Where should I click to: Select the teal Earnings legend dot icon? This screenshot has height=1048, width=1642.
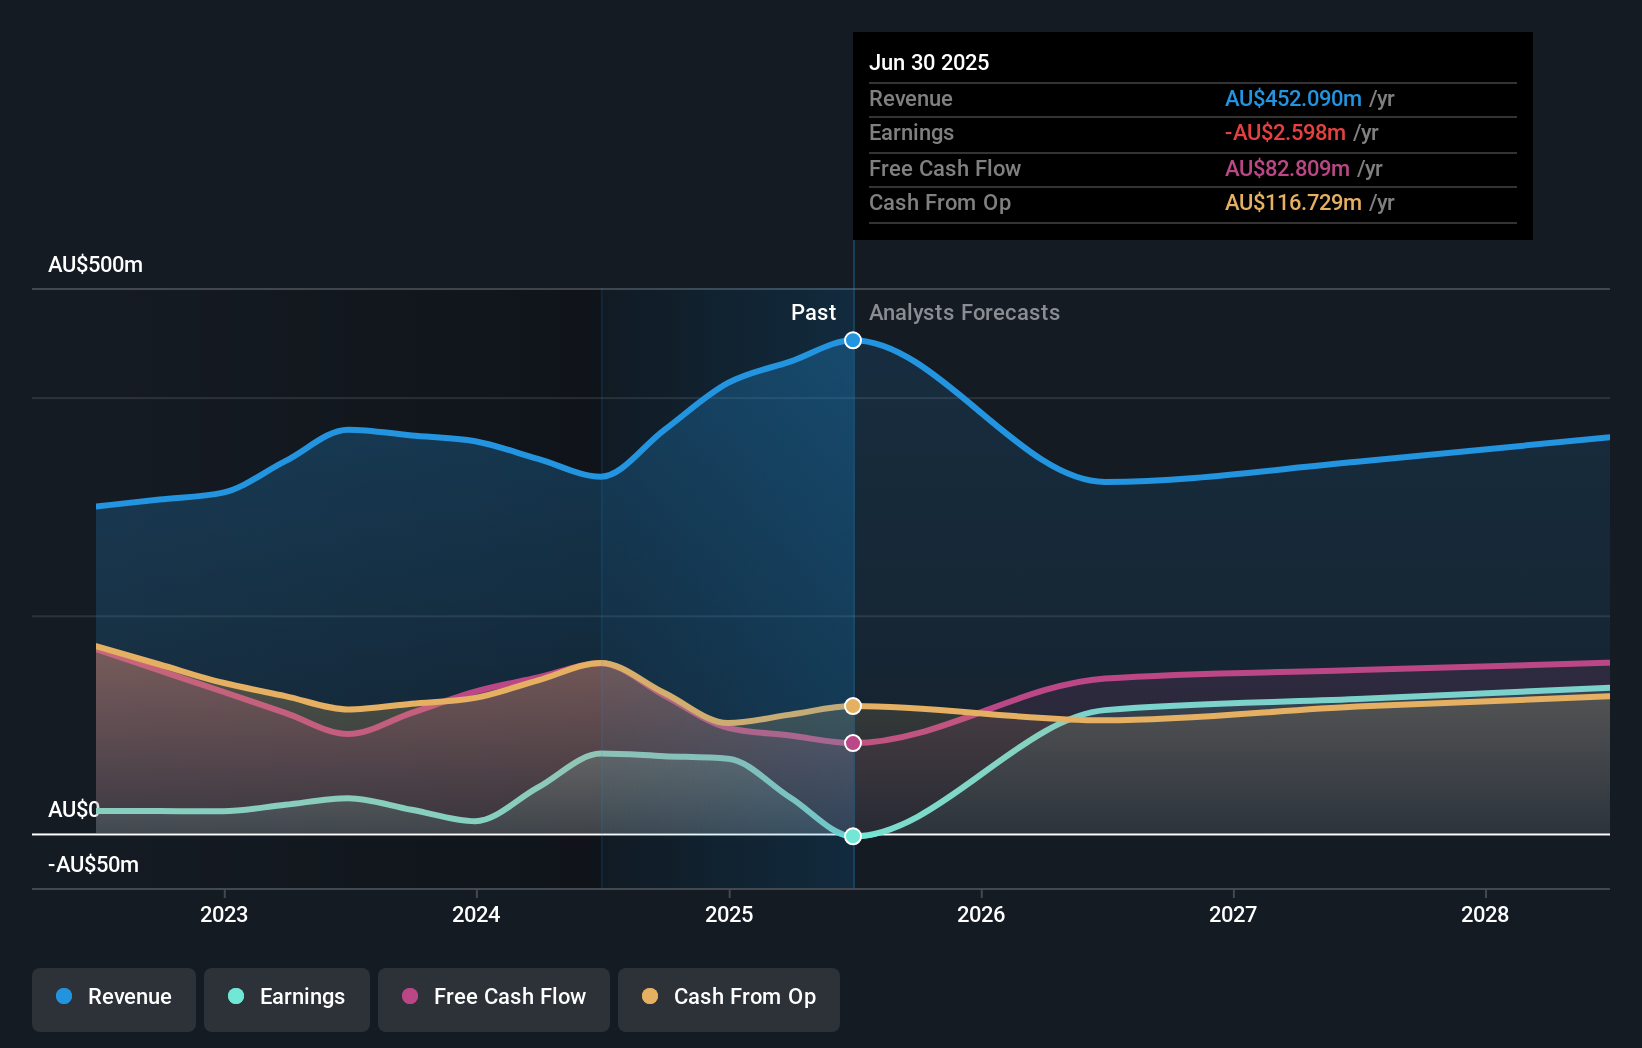click(235, 997)
